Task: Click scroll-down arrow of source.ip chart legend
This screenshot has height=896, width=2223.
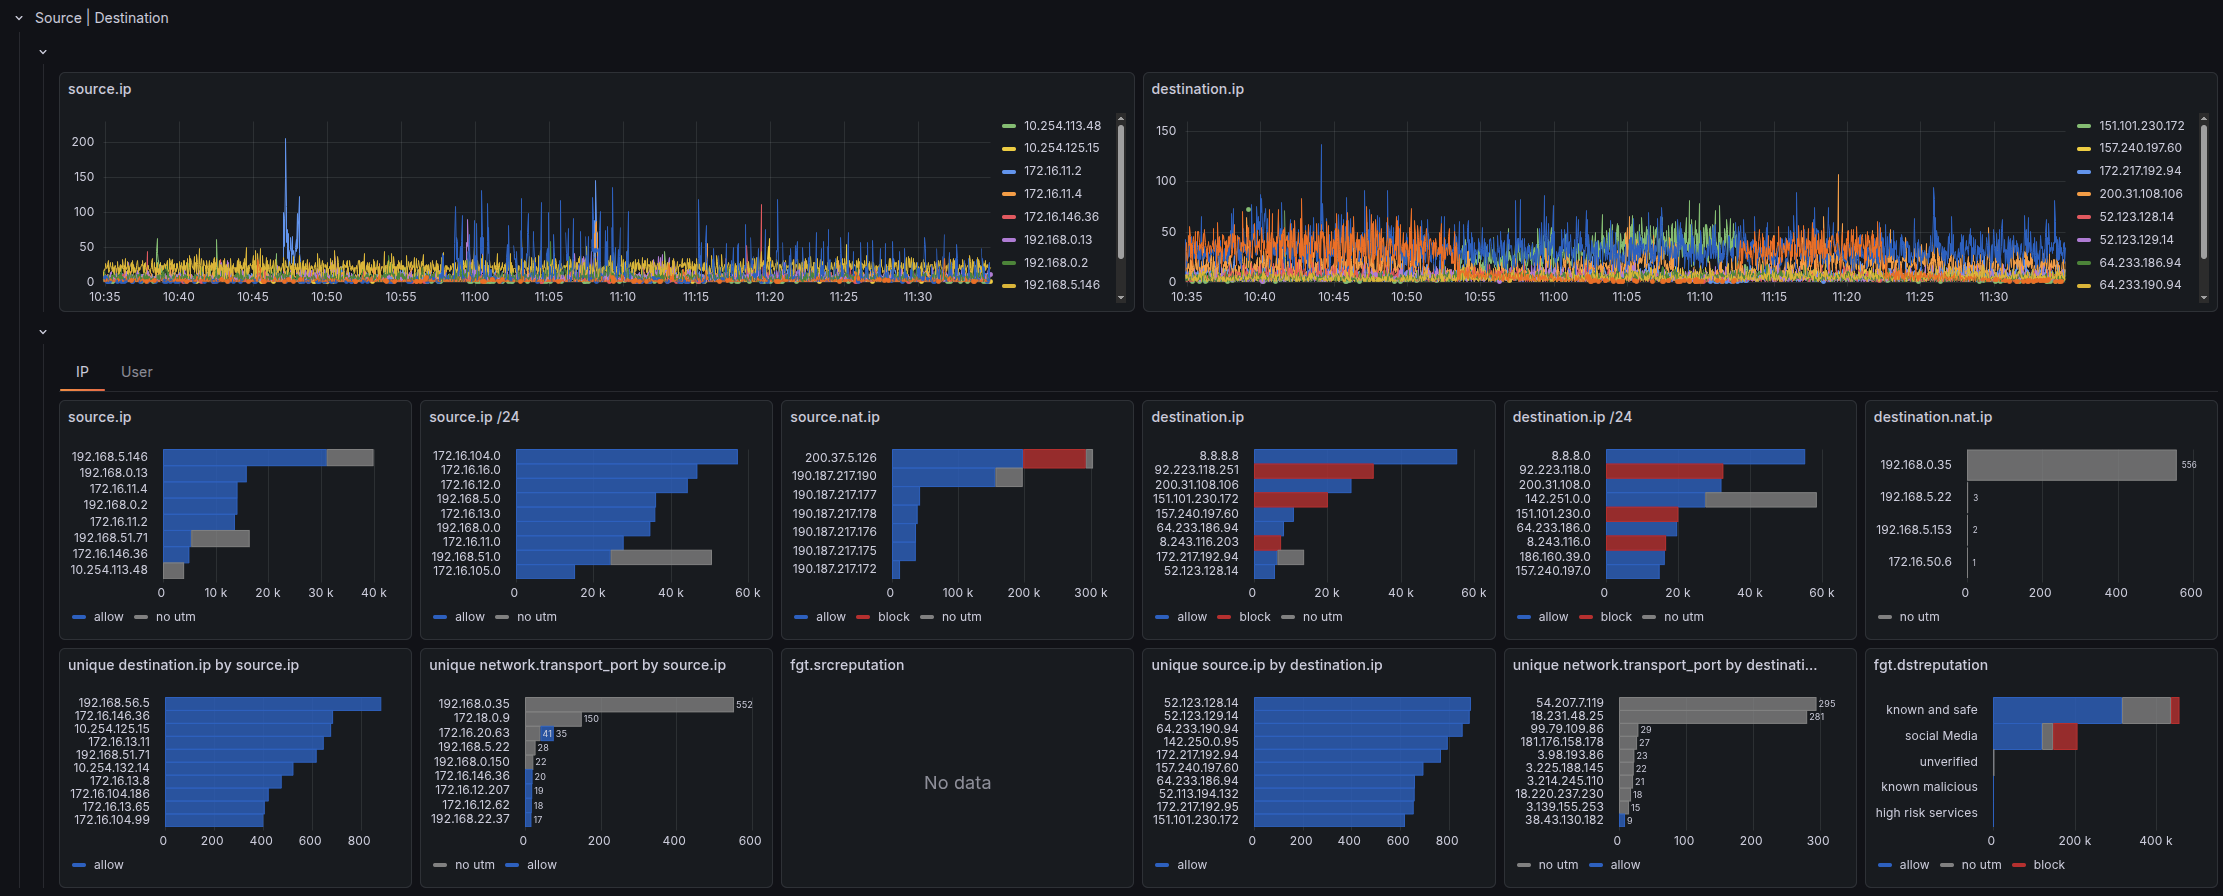Action: [1121, 297]
